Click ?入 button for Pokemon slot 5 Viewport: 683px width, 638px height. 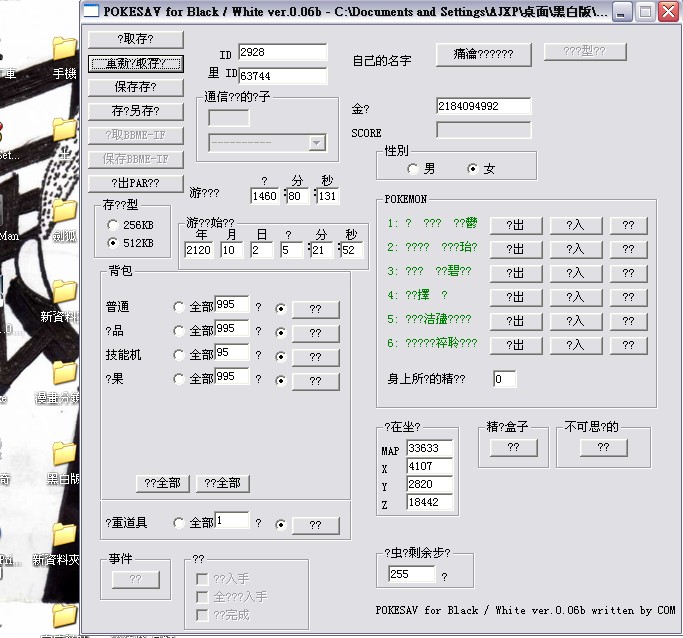(576, 321)
